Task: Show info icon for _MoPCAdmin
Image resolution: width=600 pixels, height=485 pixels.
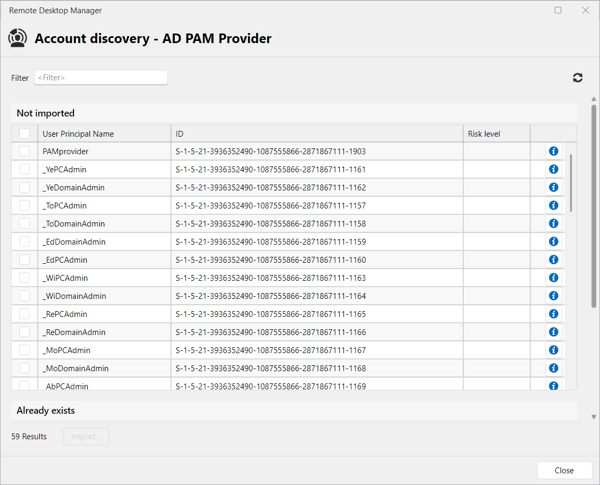Action: point(553,350)
